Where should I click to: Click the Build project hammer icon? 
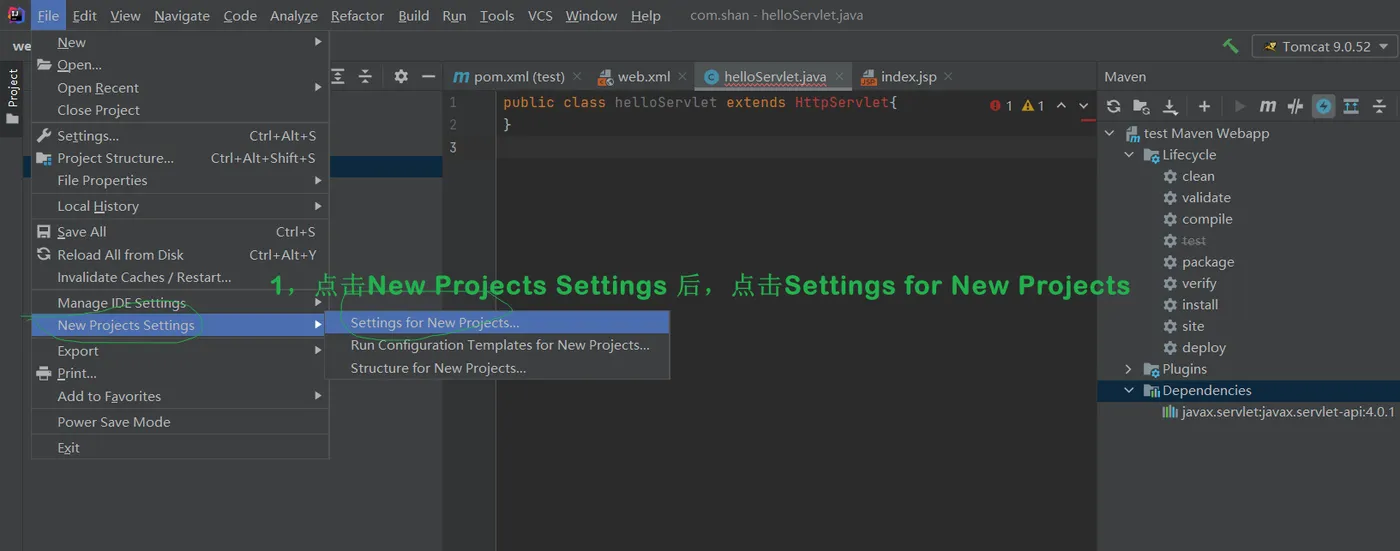point(1230,47)
